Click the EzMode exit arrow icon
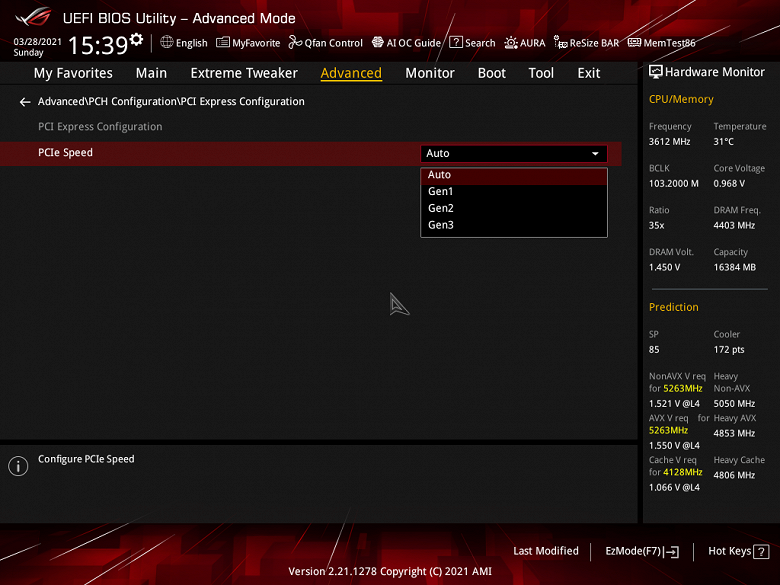The image size is (780, 585). (x=672, y=551)
